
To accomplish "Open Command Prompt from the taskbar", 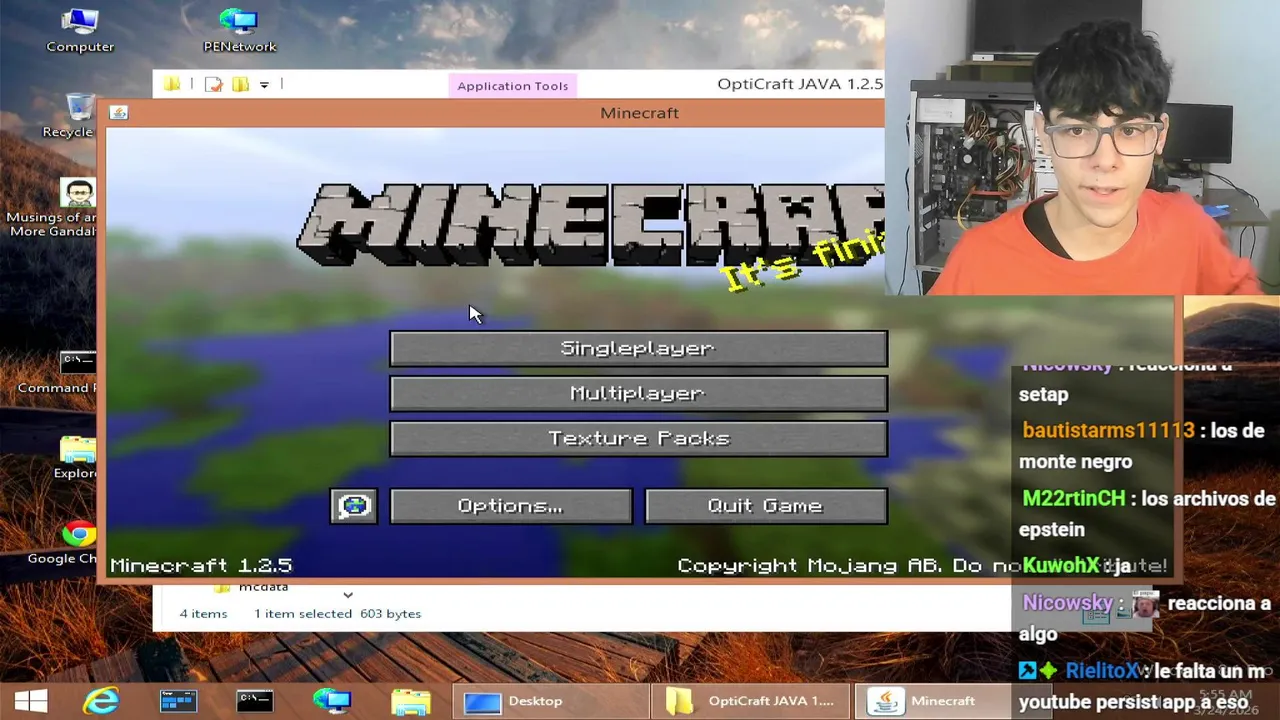I will click(x=254, y=701).
